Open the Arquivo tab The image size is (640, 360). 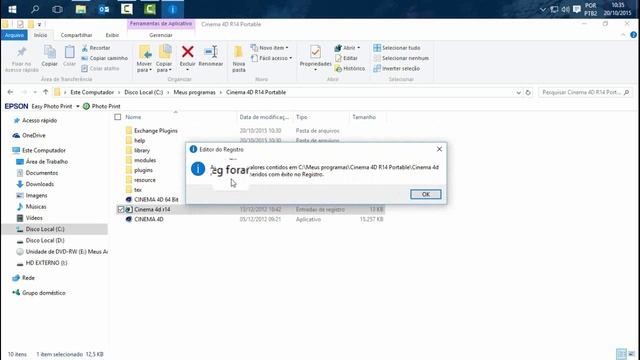coord(14,35)
